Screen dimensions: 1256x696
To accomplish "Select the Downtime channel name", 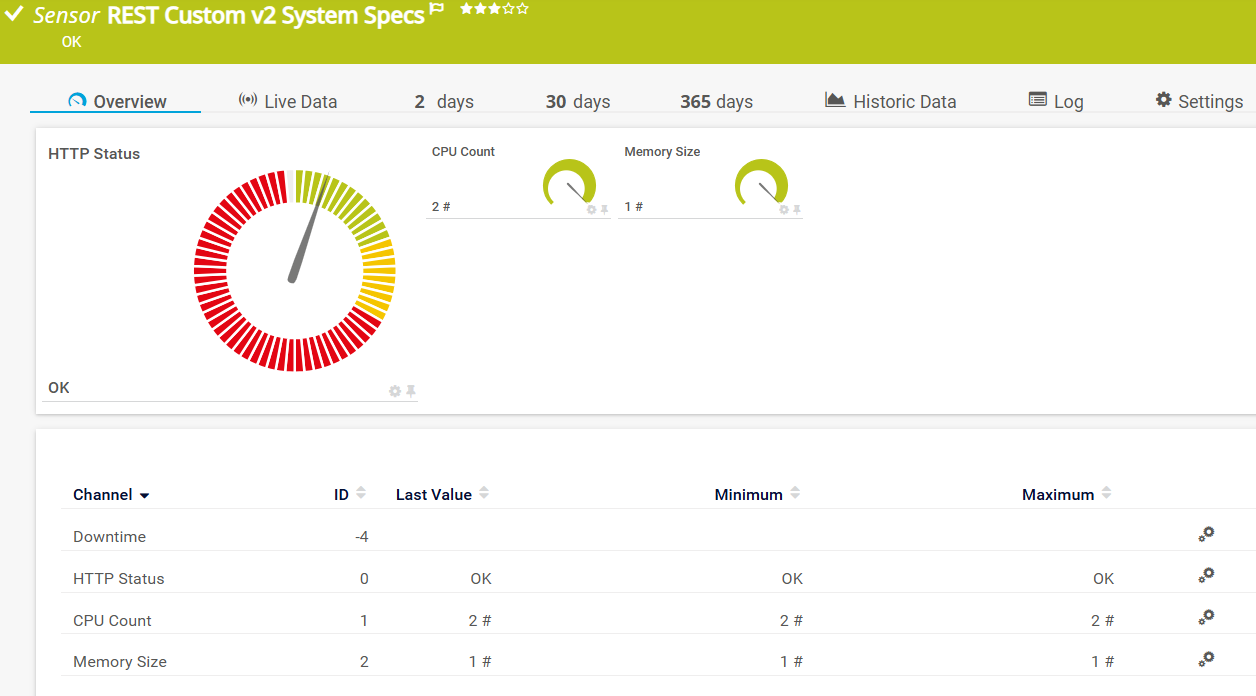I will (x=109, y=537).
